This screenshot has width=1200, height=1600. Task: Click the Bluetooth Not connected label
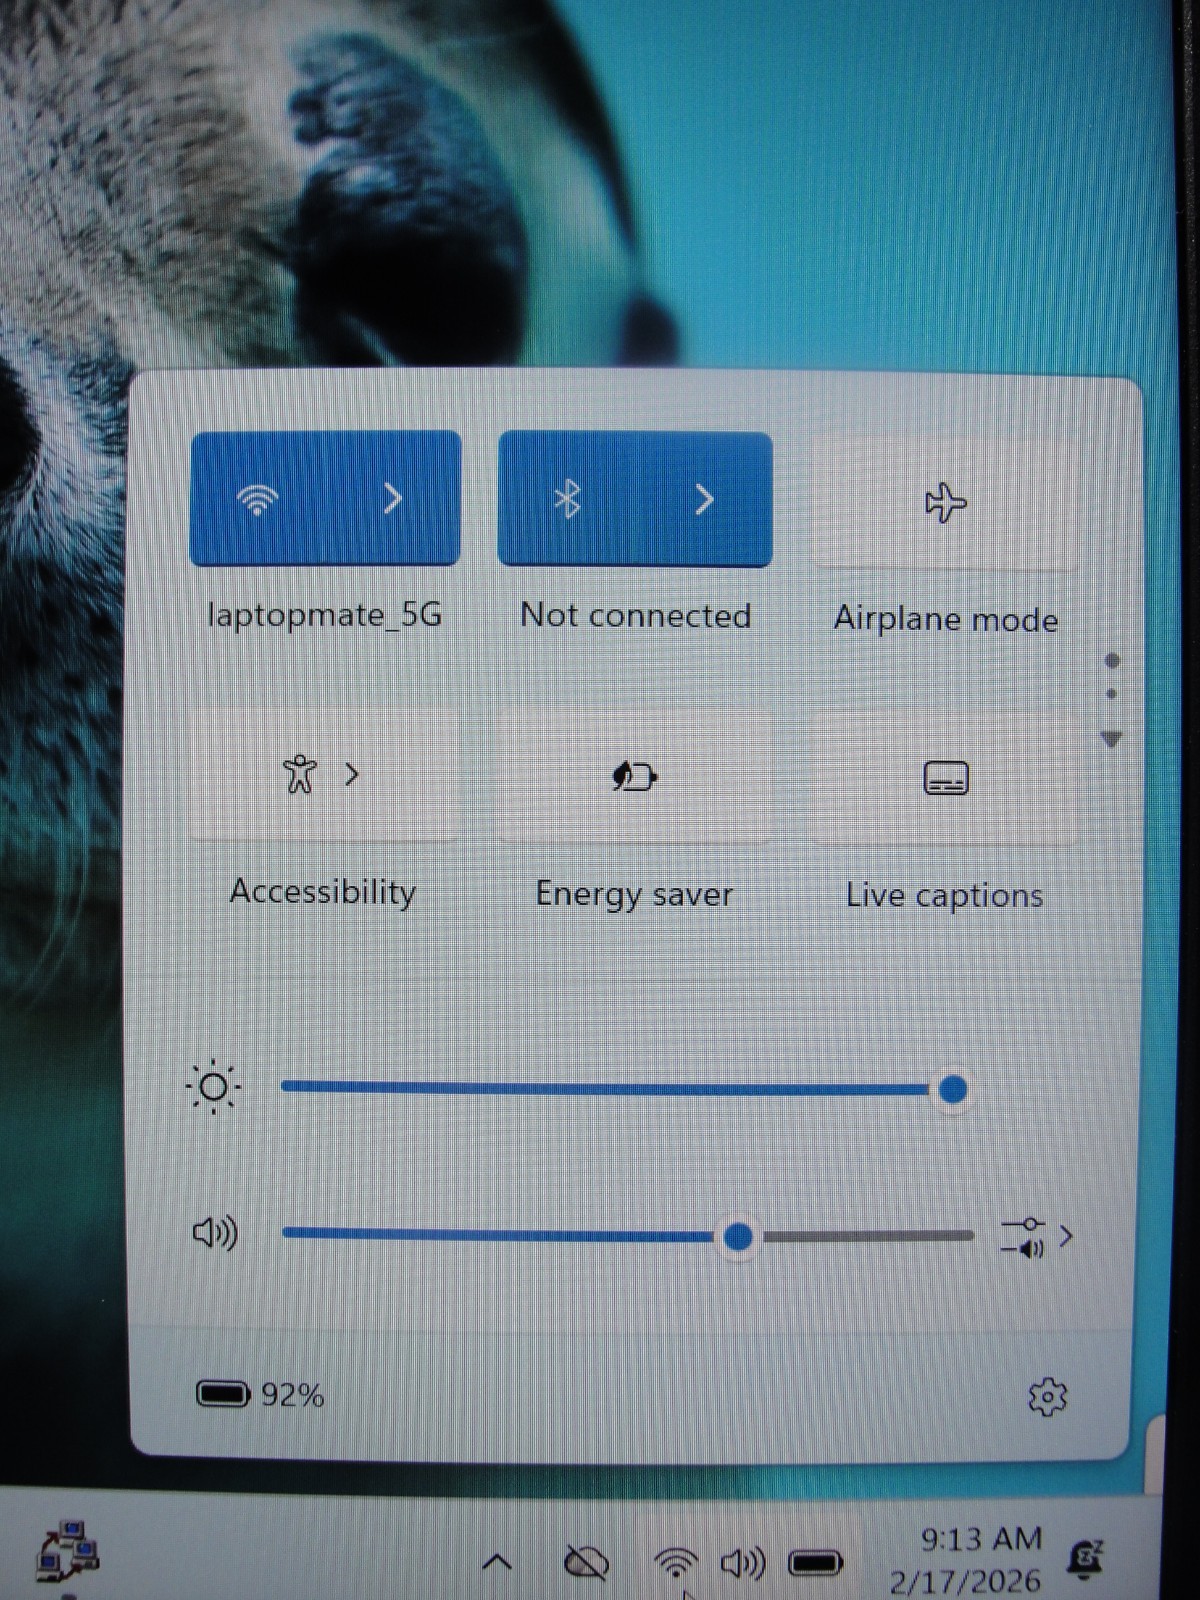click(635, 615)
